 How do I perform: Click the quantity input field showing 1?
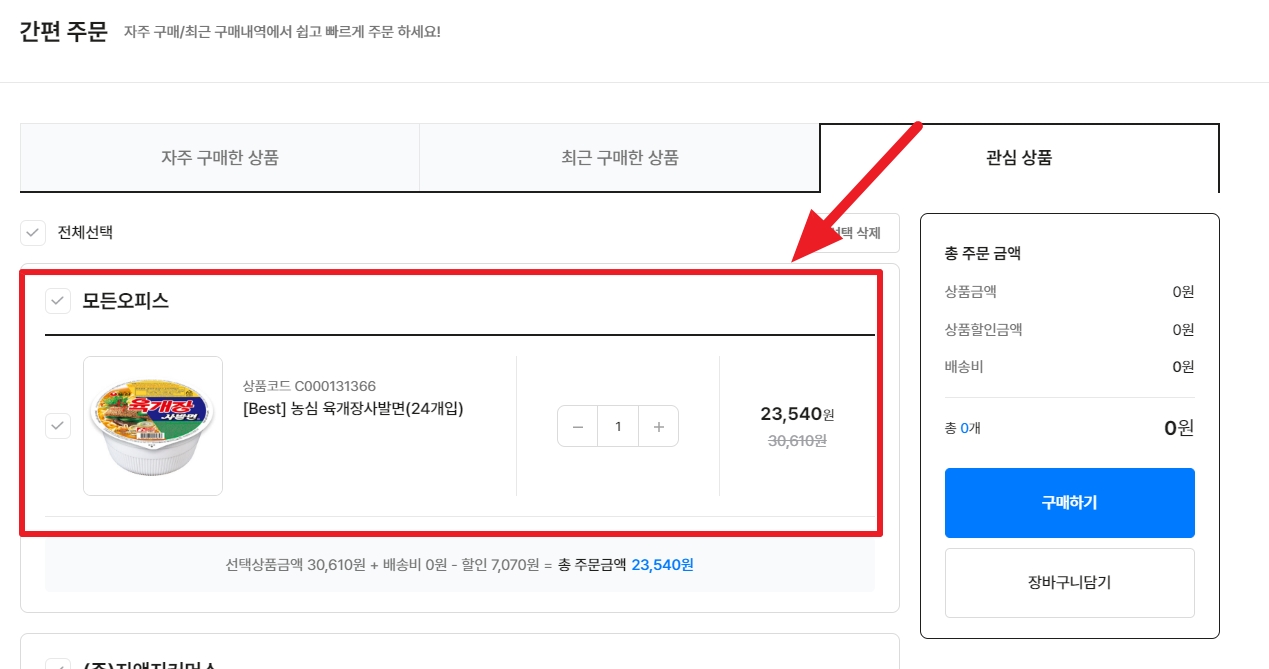click(618, 426)
